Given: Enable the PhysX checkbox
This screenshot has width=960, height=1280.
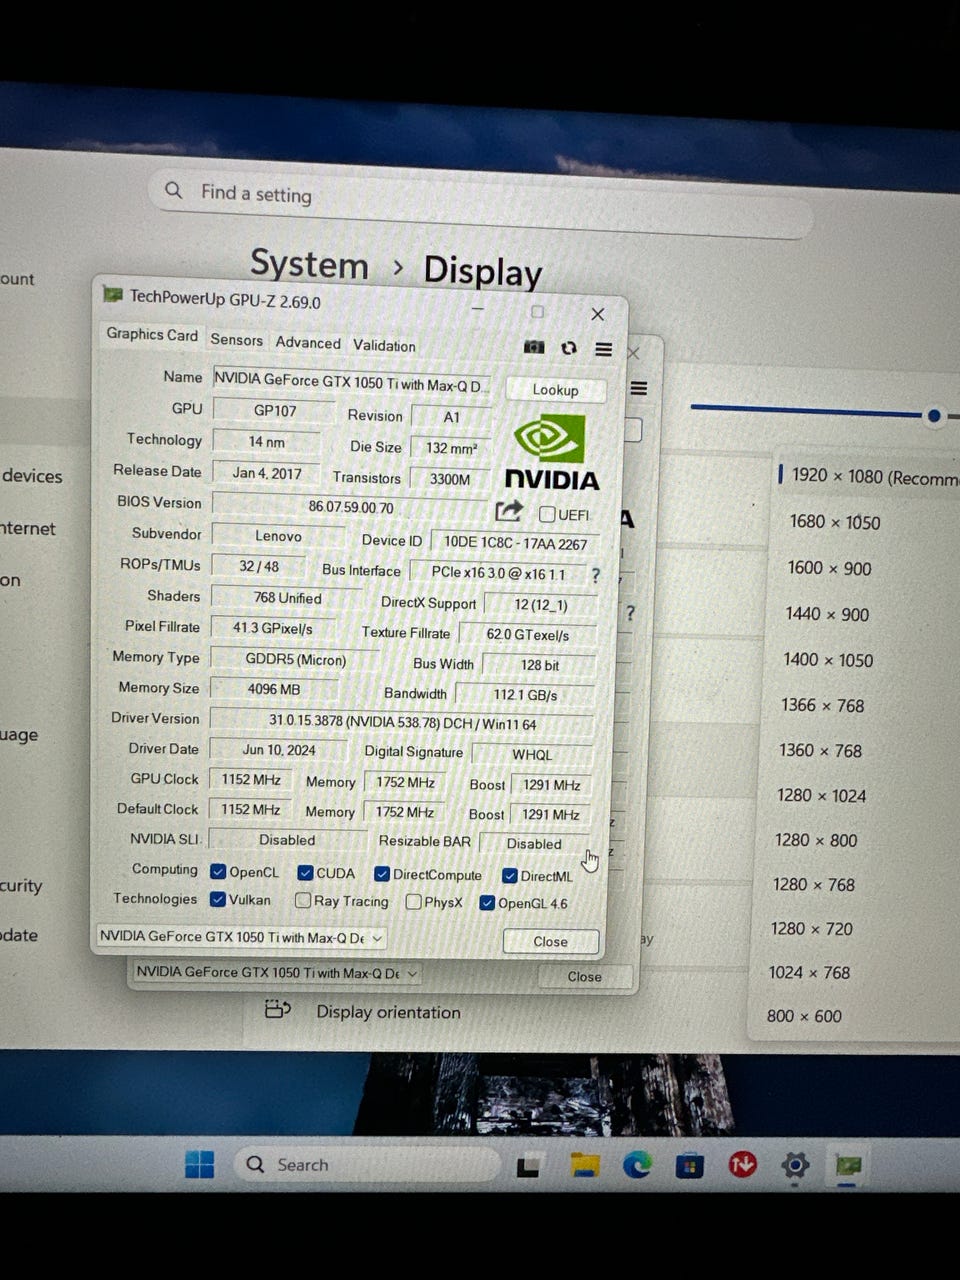Looking at the screenshot, I should point(413,902).
